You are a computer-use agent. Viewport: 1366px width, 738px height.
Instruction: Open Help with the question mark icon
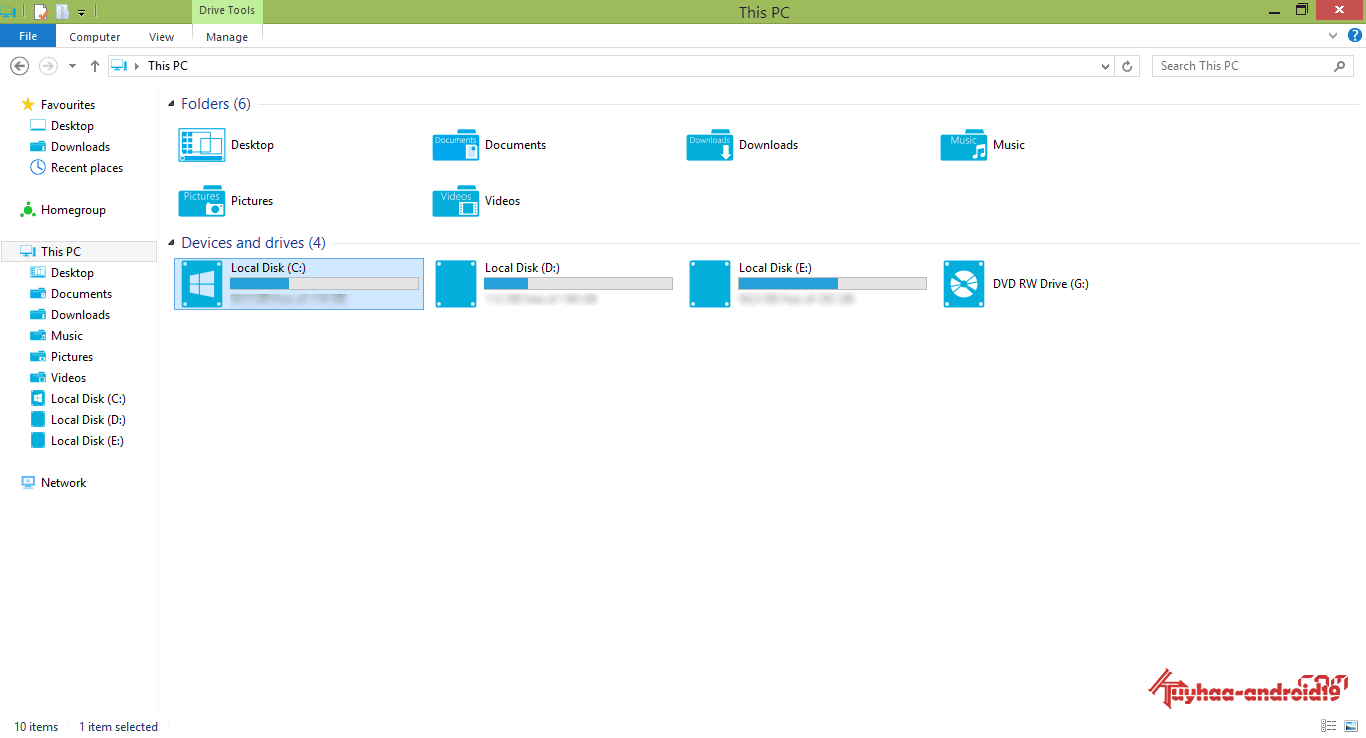pos(1355,36)
